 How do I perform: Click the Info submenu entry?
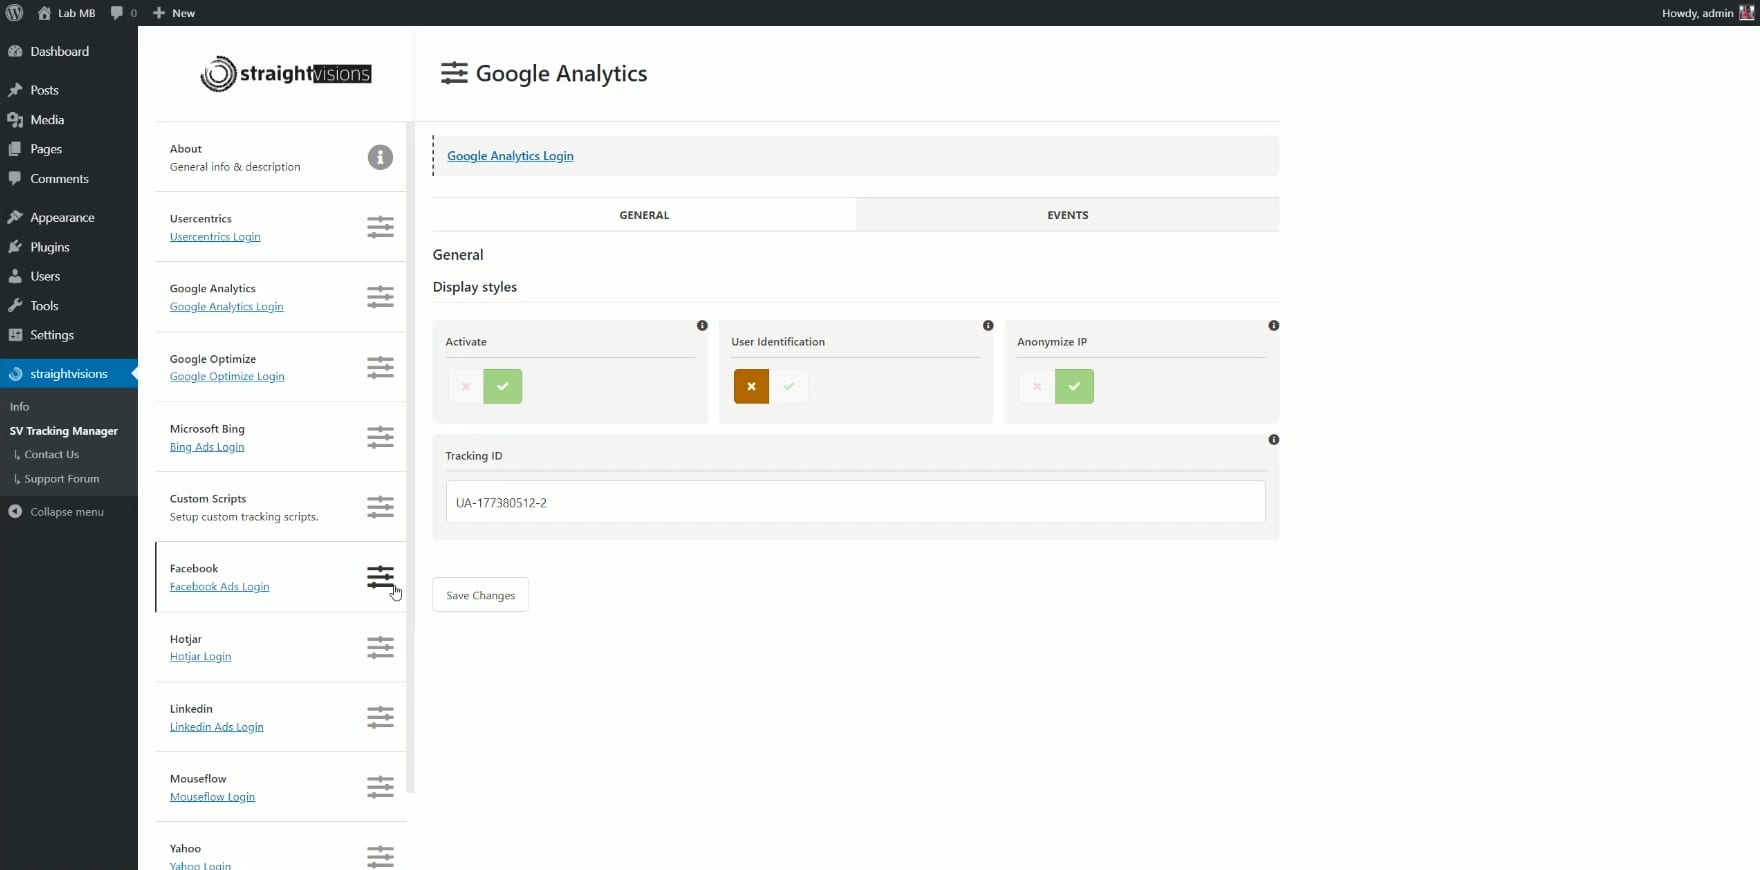click(20, 407)
